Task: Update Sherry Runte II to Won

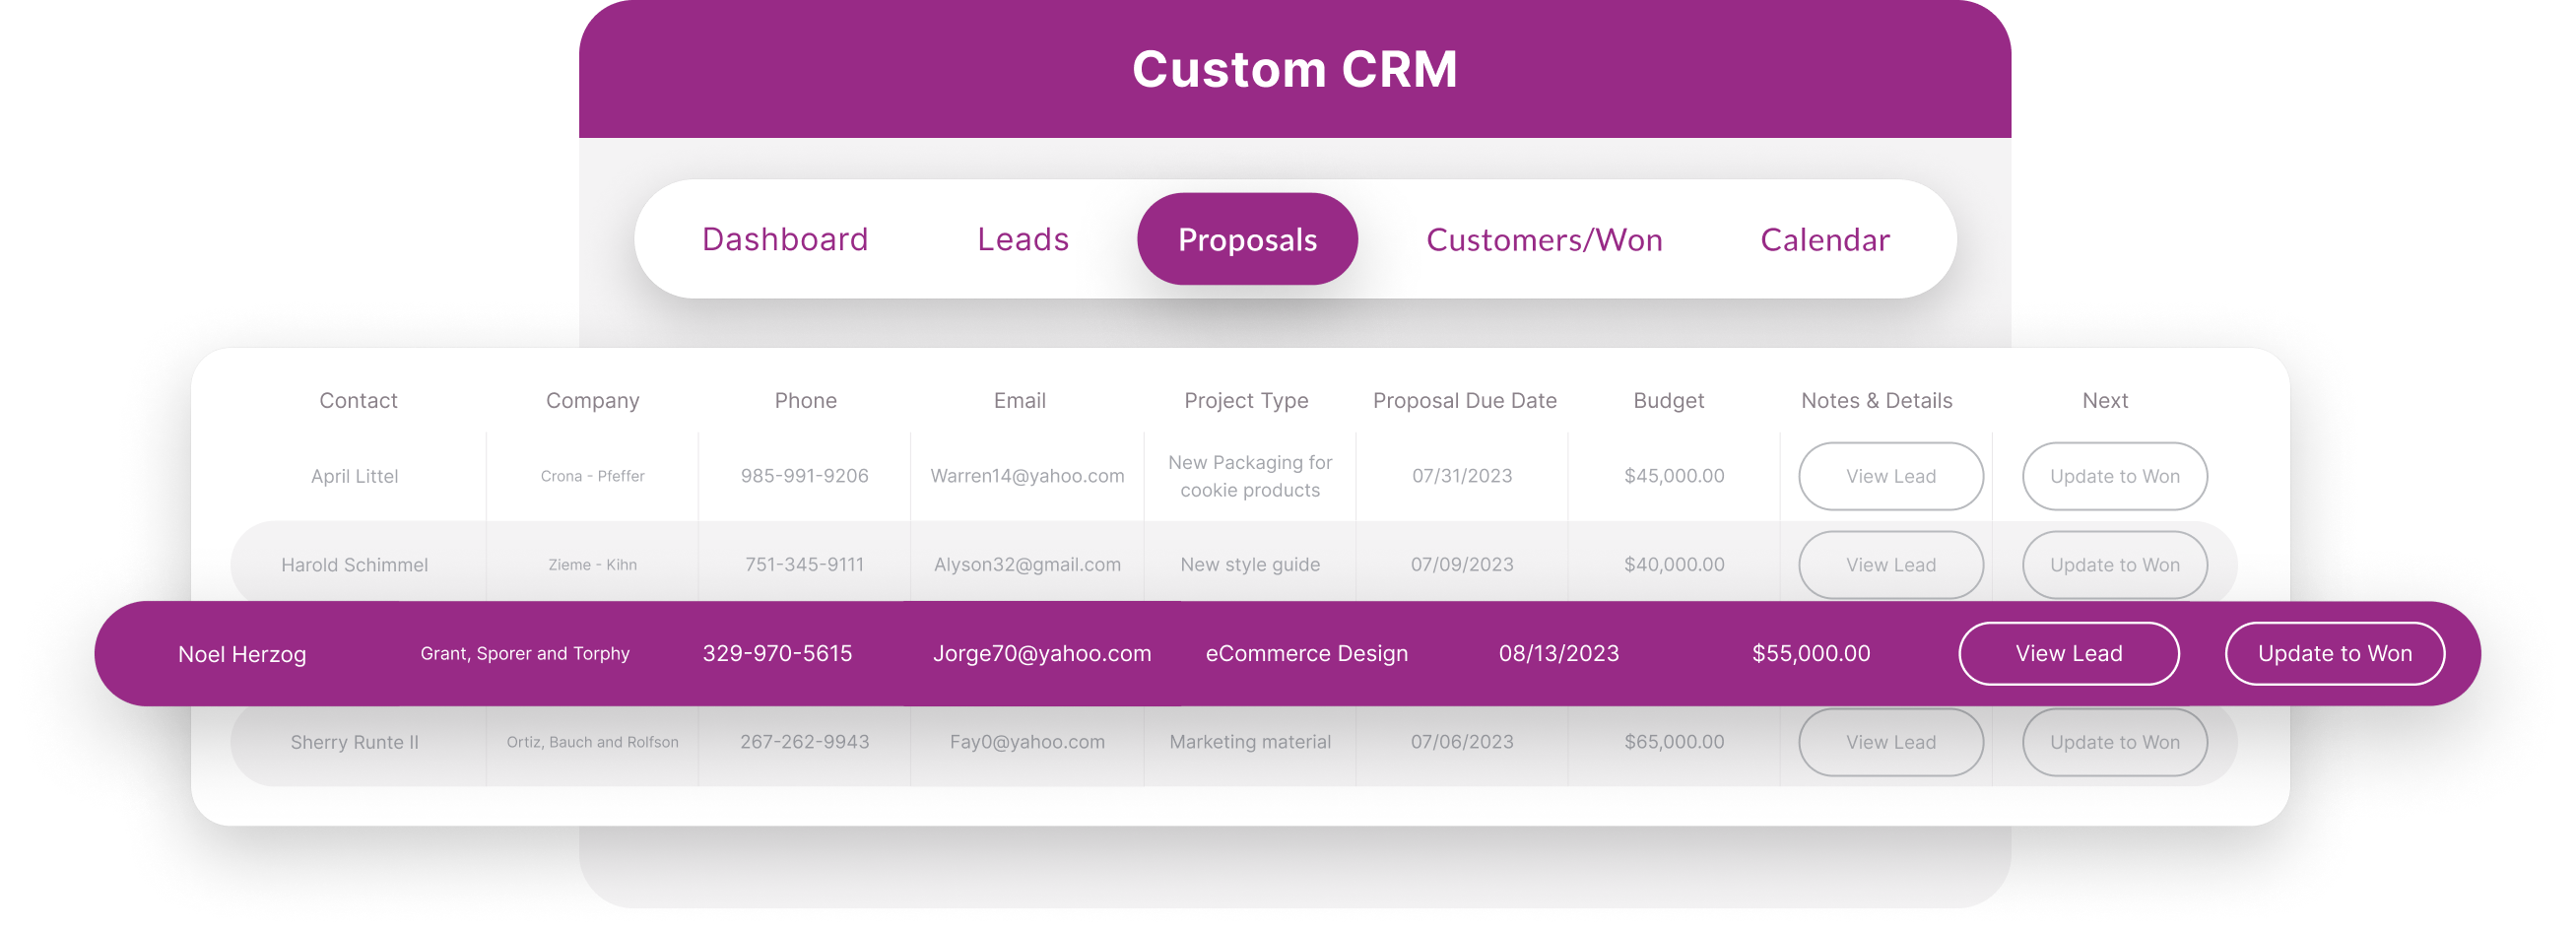Action: pyautogui.click(x=2114, y=742)
